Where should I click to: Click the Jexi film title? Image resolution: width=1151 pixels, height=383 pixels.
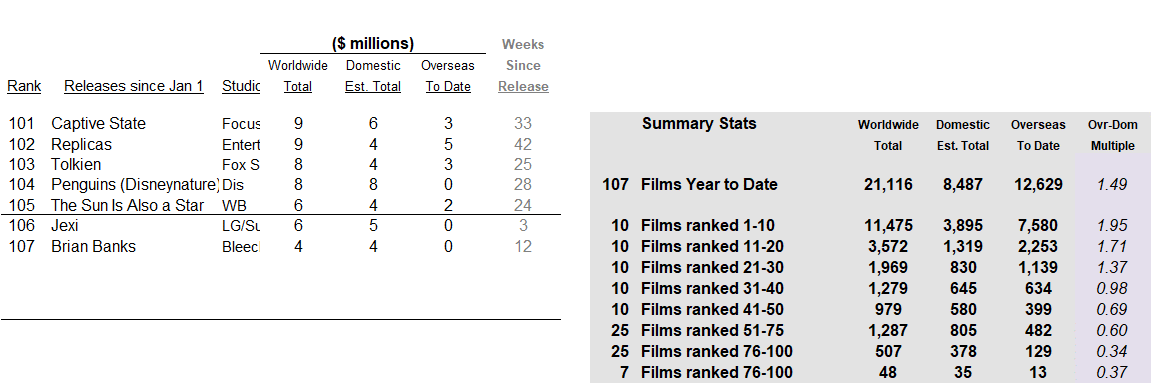coord(65,226)
